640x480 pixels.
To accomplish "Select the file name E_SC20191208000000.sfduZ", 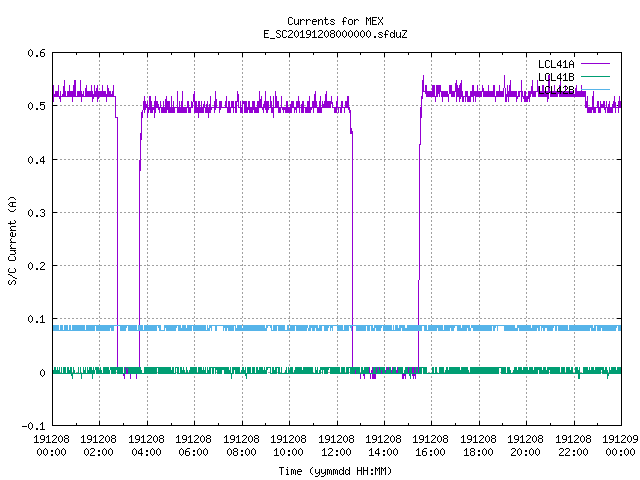I will (x=335, y=34).
